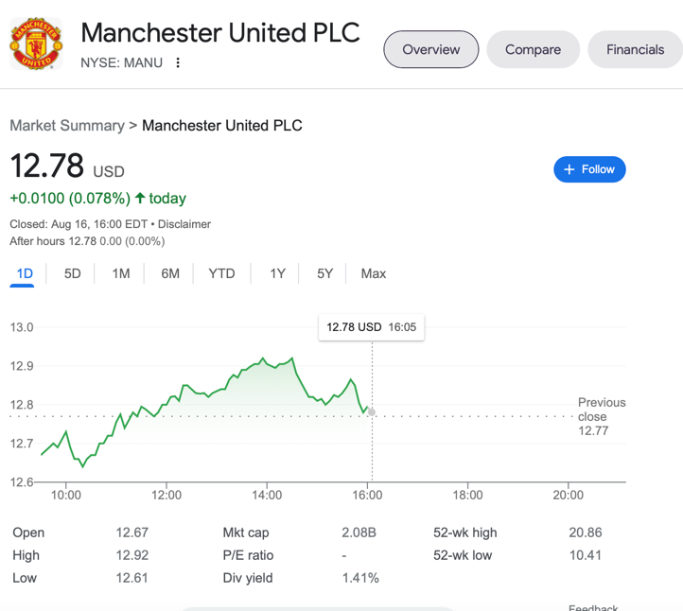Click the Market Summary breadcrumb link
Image resolution: width=683 pixels, height=611 pixels.
(x=66, y=125)
